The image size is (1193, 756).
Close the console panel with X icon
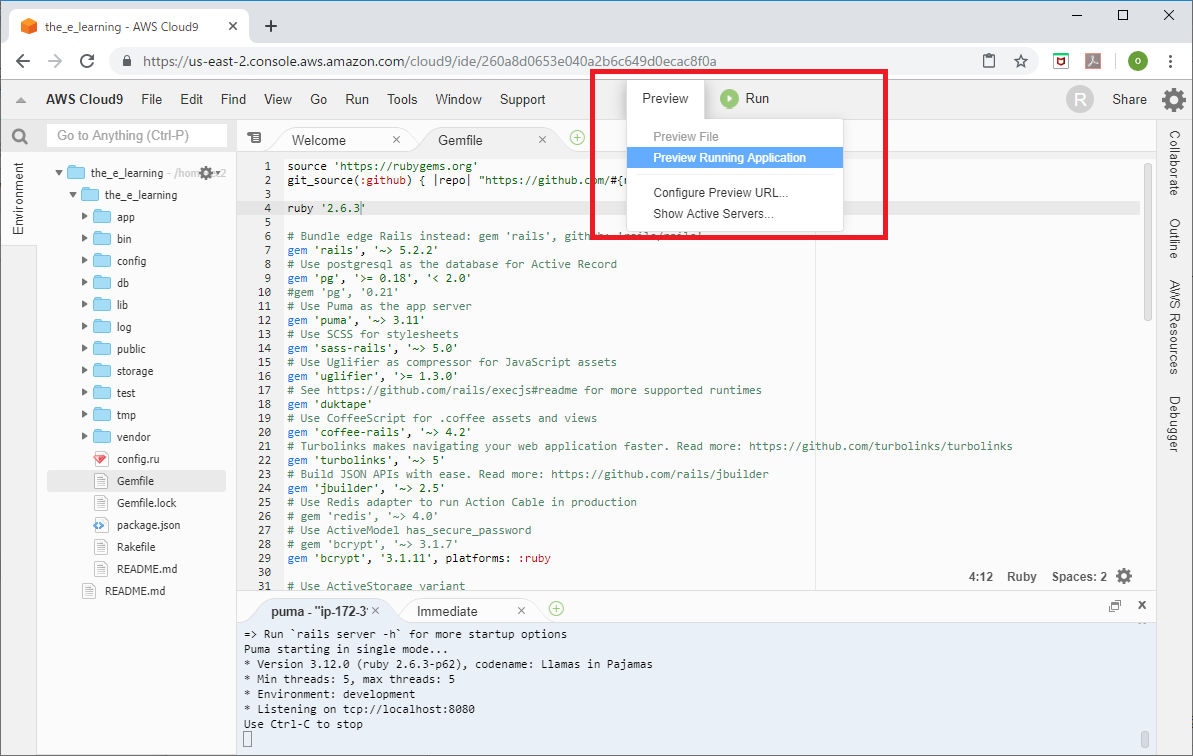[x=1142, y=605]
